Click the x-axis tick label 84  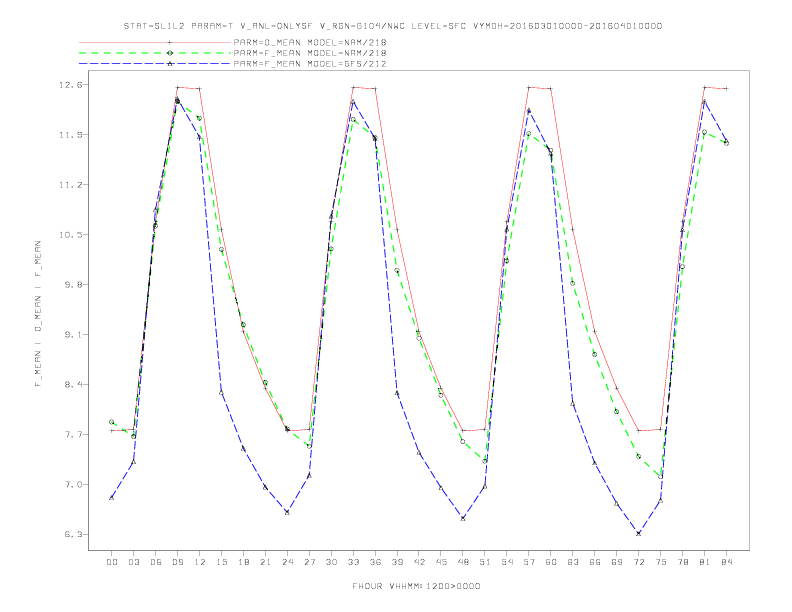[727, 562]
